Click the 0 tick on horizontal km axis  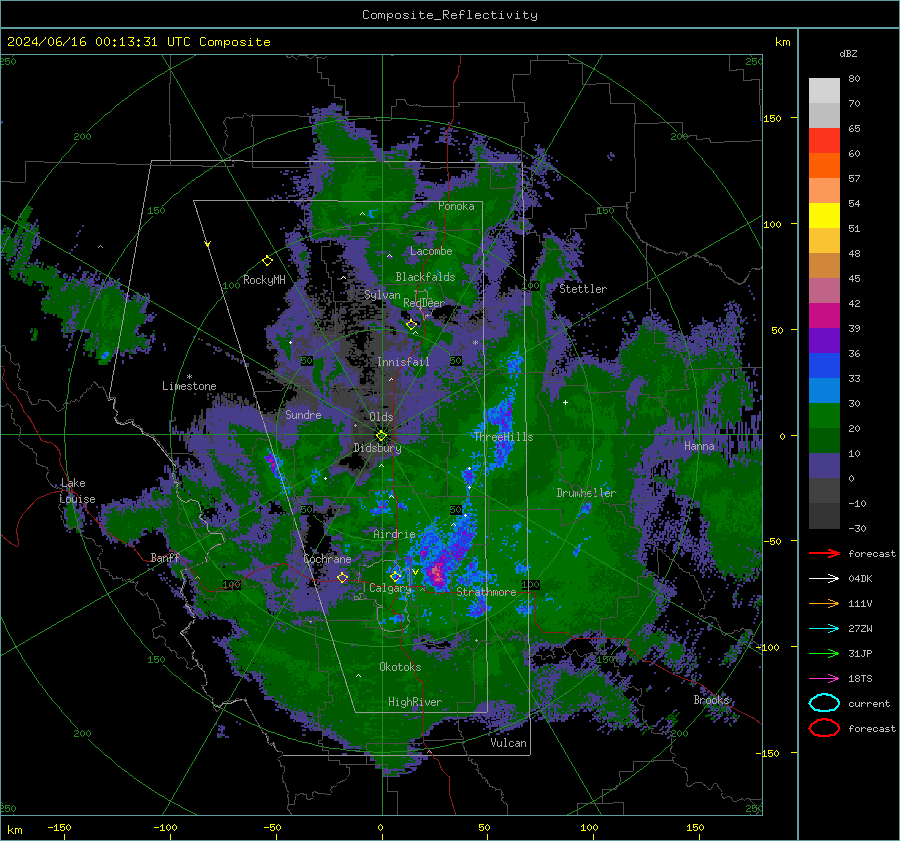click(x=381, y=827)
